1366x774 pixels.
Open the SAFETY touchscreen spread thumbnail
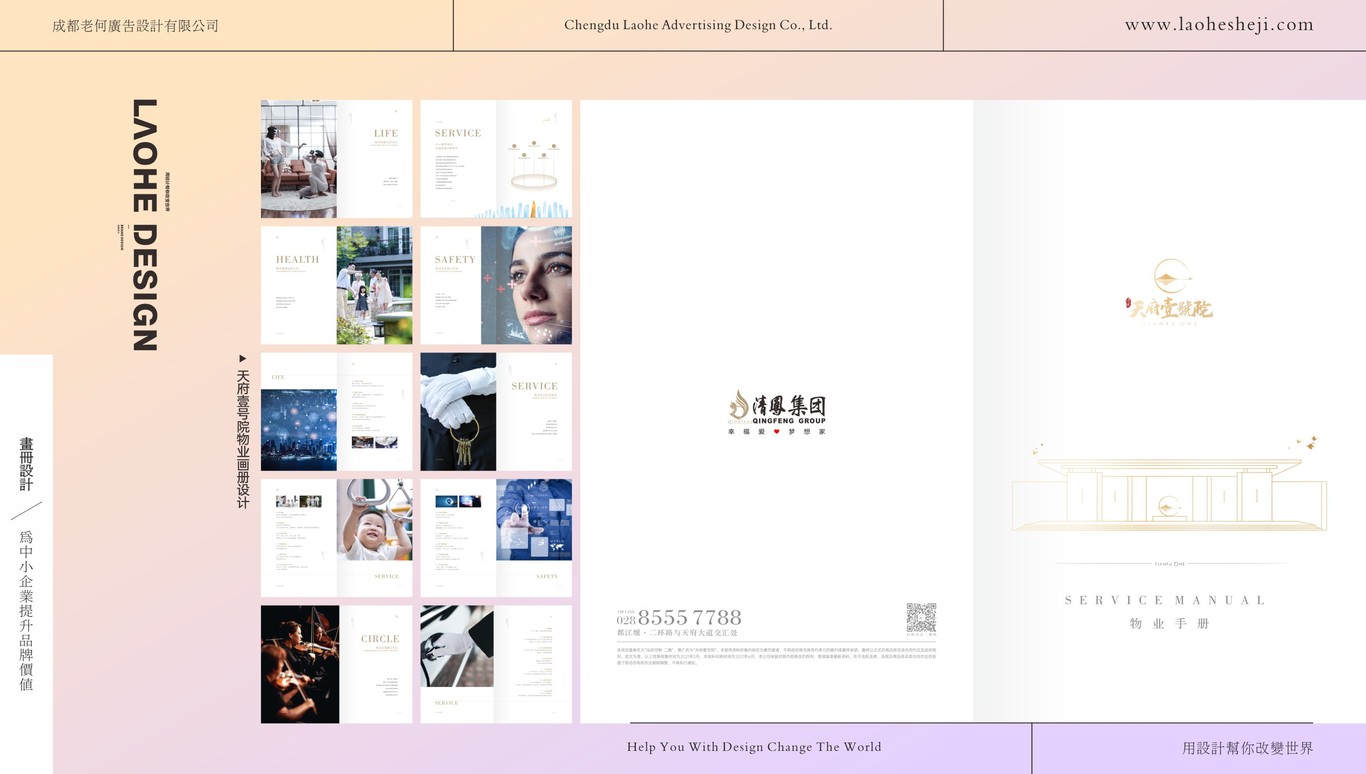(x=496, y=538)
